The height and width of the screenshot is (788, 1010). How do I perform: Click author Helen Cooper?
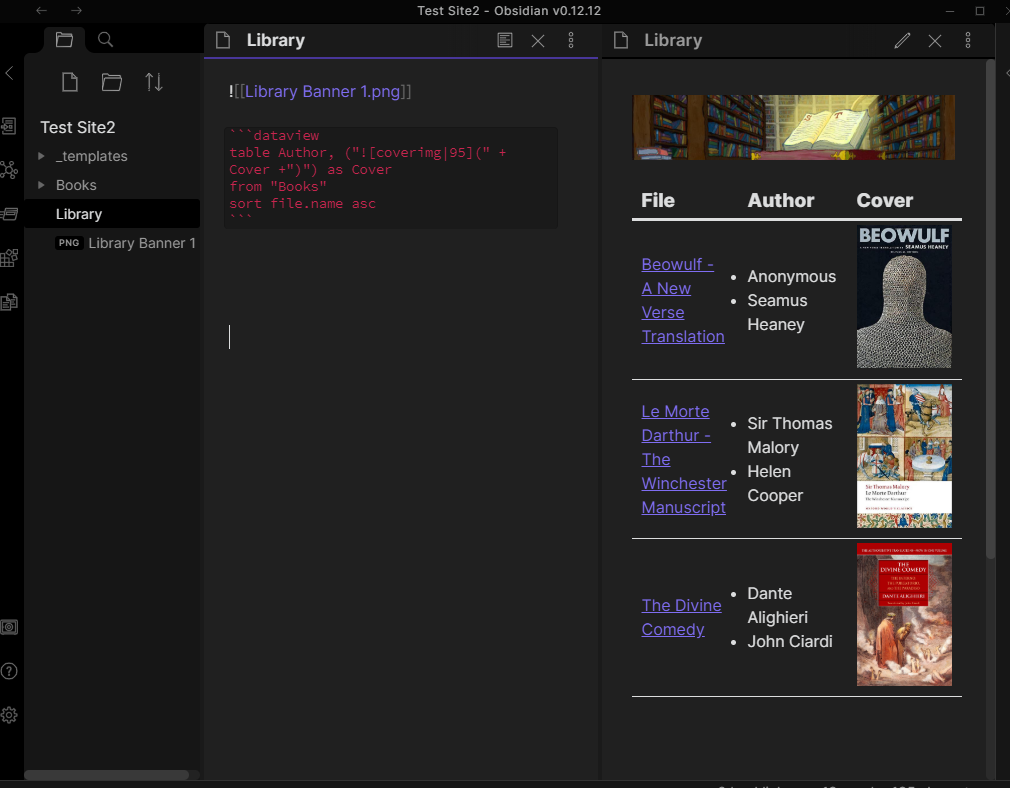[775, 483]
